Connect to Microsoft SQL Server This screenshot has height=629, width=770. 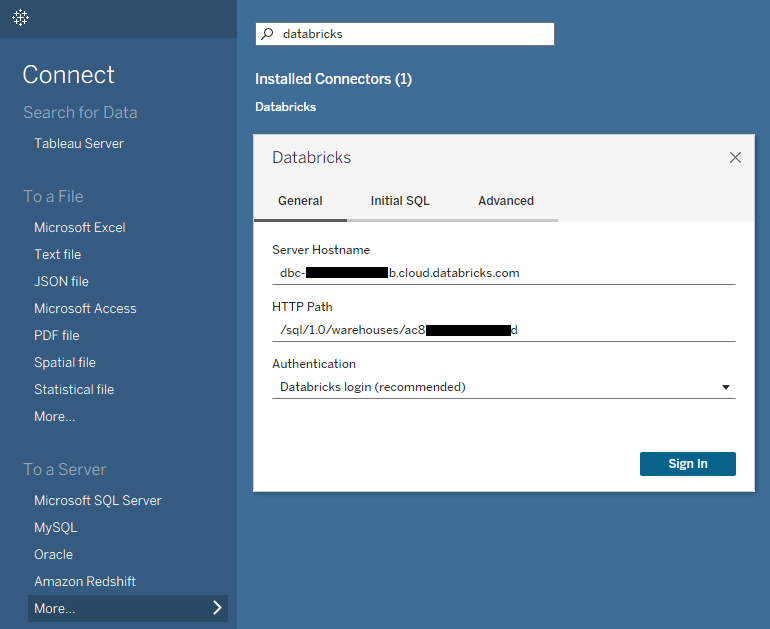(97, 500)
